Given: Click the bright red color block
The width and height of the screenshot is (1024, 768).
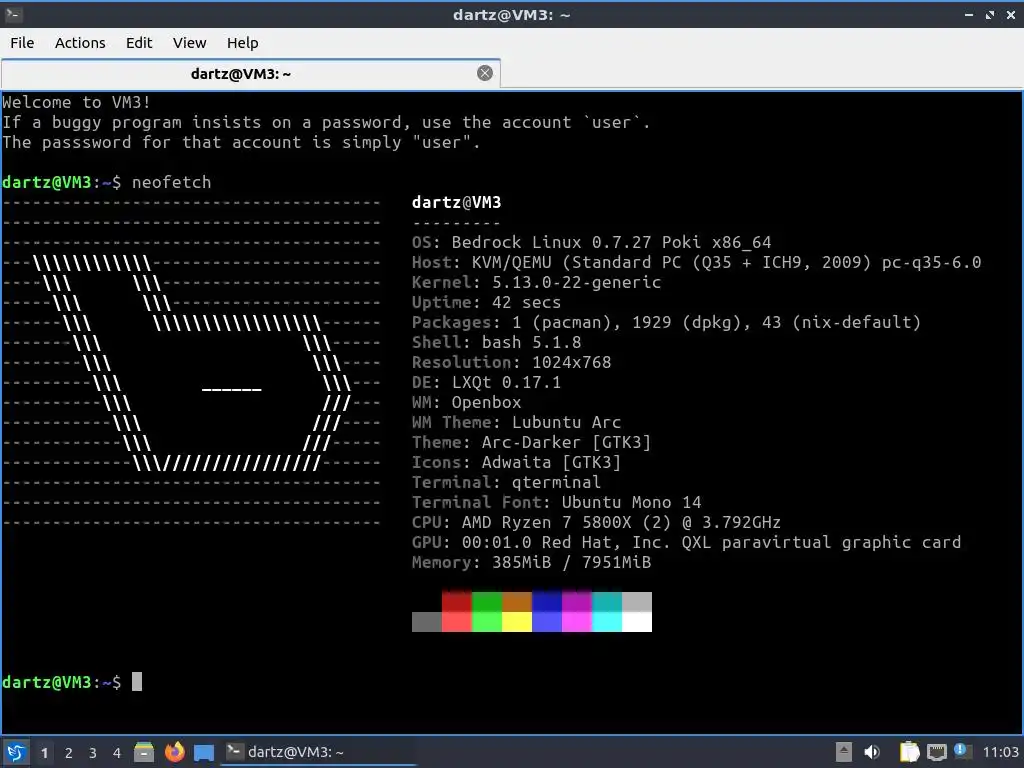Looking at the screenshot, I should pyautogui.click(x=456, y=622).
